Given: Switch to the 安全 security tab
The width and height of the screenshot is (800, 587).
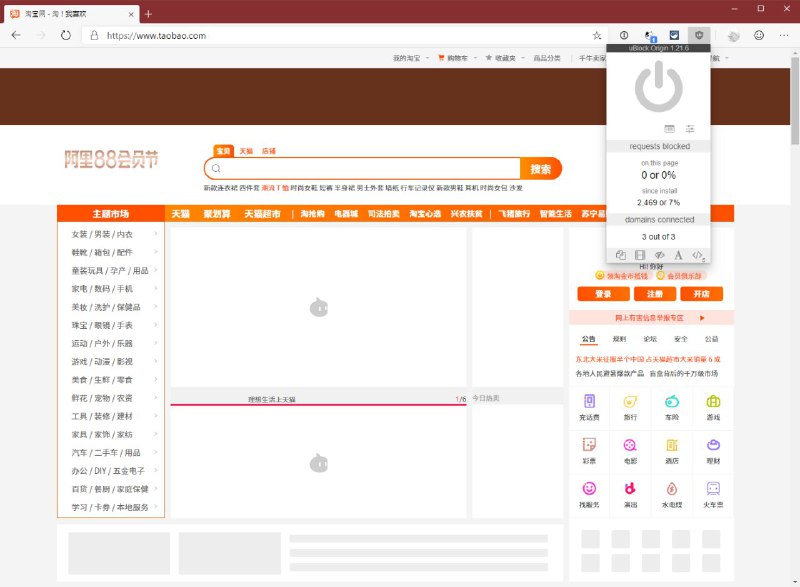Looking at the screenshot, I should (681, 339).
